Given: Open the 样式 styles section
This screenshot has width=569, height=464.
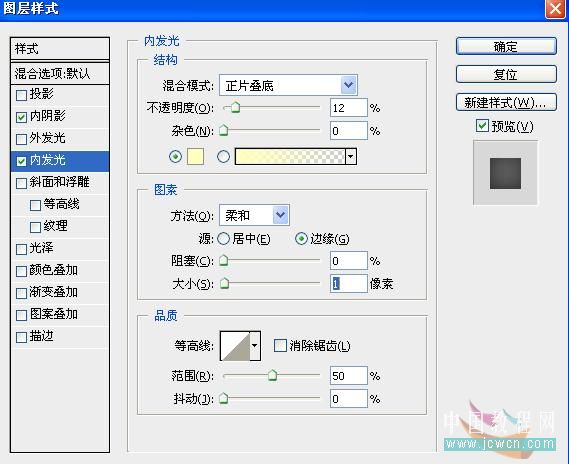Looking at the screenshot, I should point(60,49).
